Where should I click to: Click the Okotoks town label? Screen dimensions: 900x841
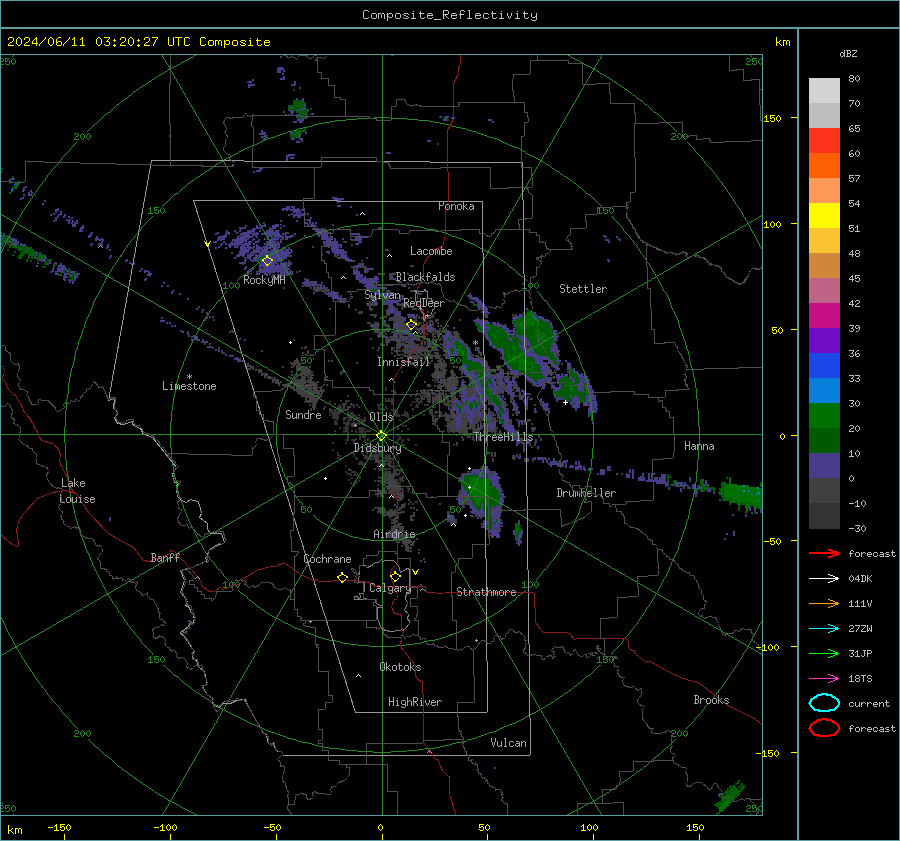coord(400,667)
